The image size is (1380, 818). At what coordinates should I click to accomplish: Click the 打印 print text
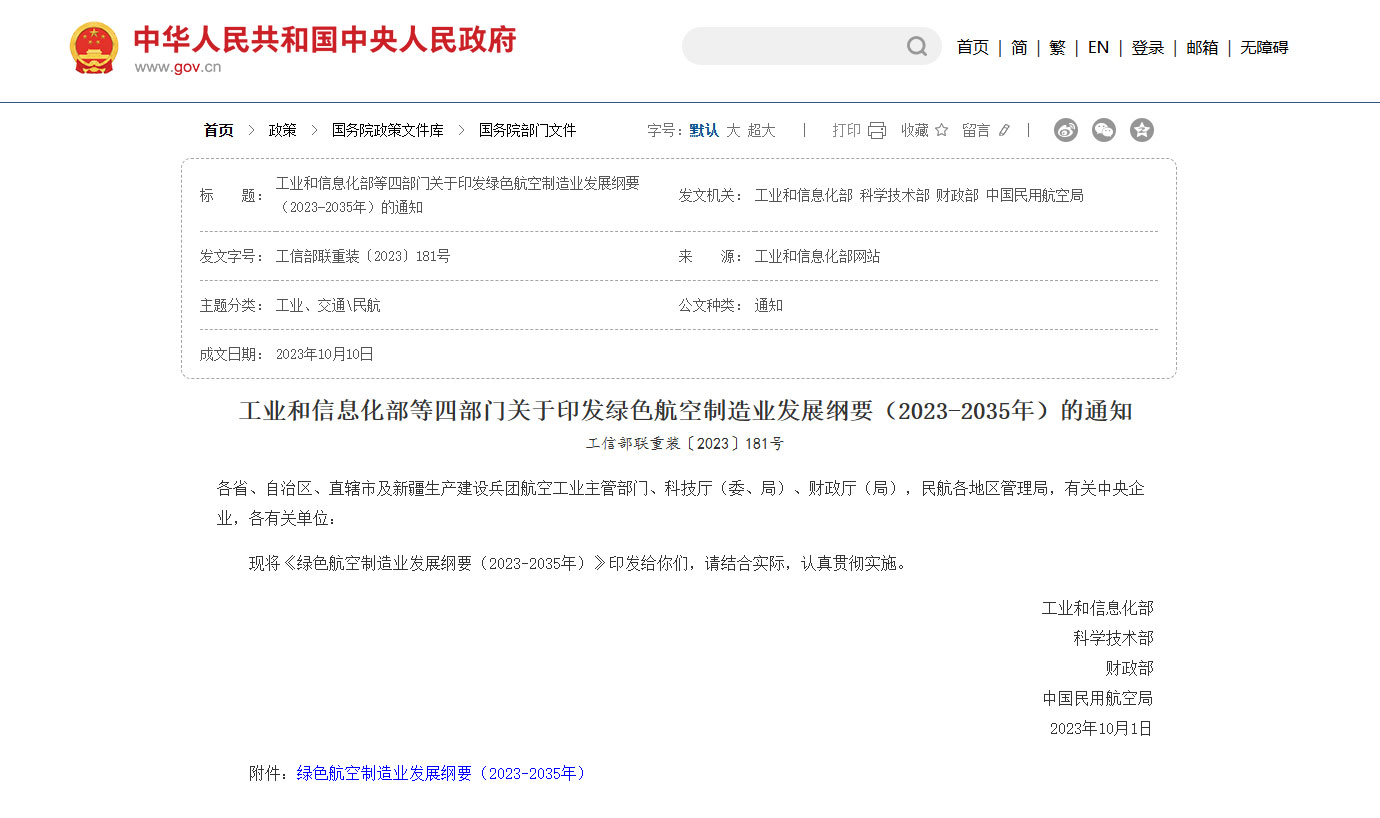[846, 130]
